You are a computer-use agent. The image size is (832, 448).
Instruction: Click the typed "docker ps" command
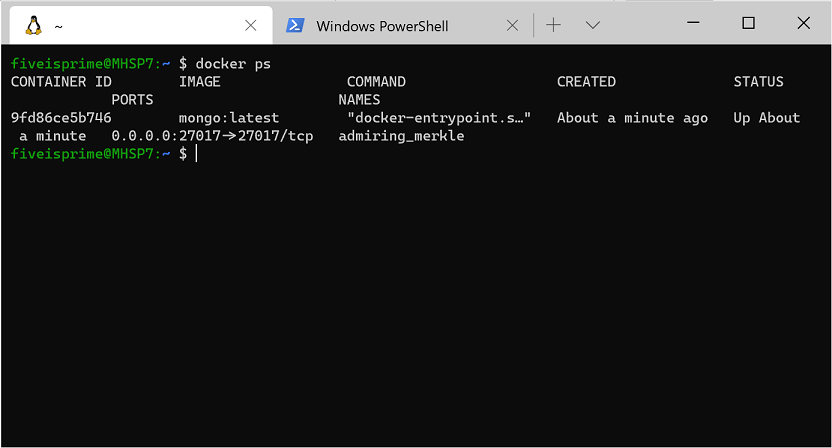(233, 64)
